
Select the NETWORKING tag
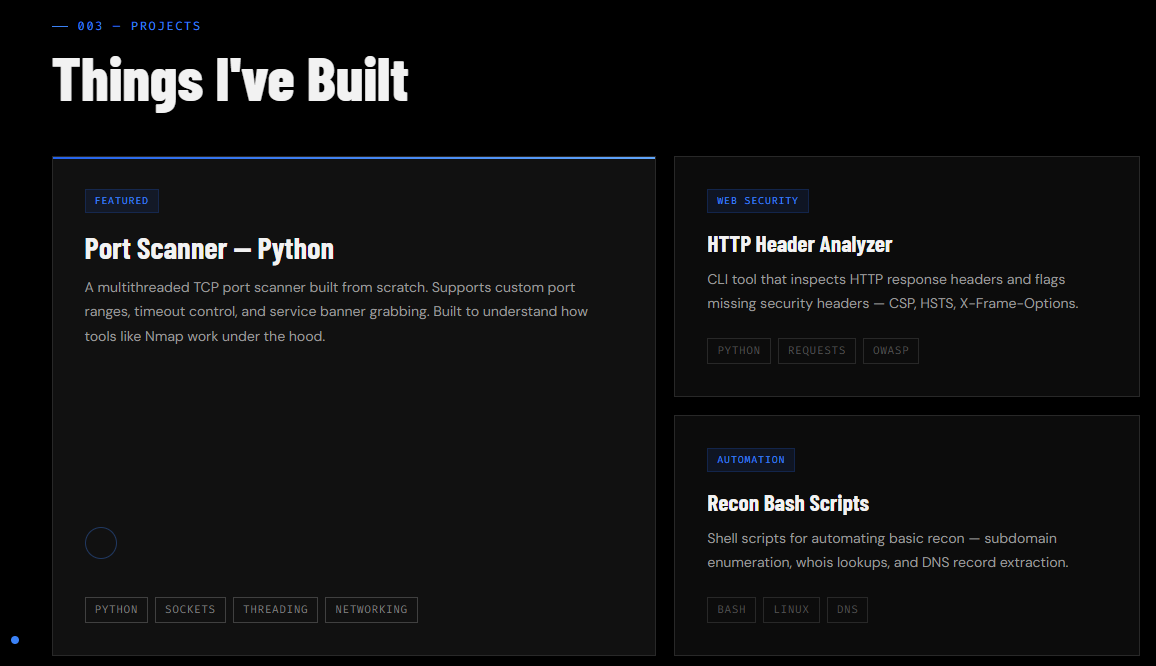pyautogui.click(x=371, y=610)
